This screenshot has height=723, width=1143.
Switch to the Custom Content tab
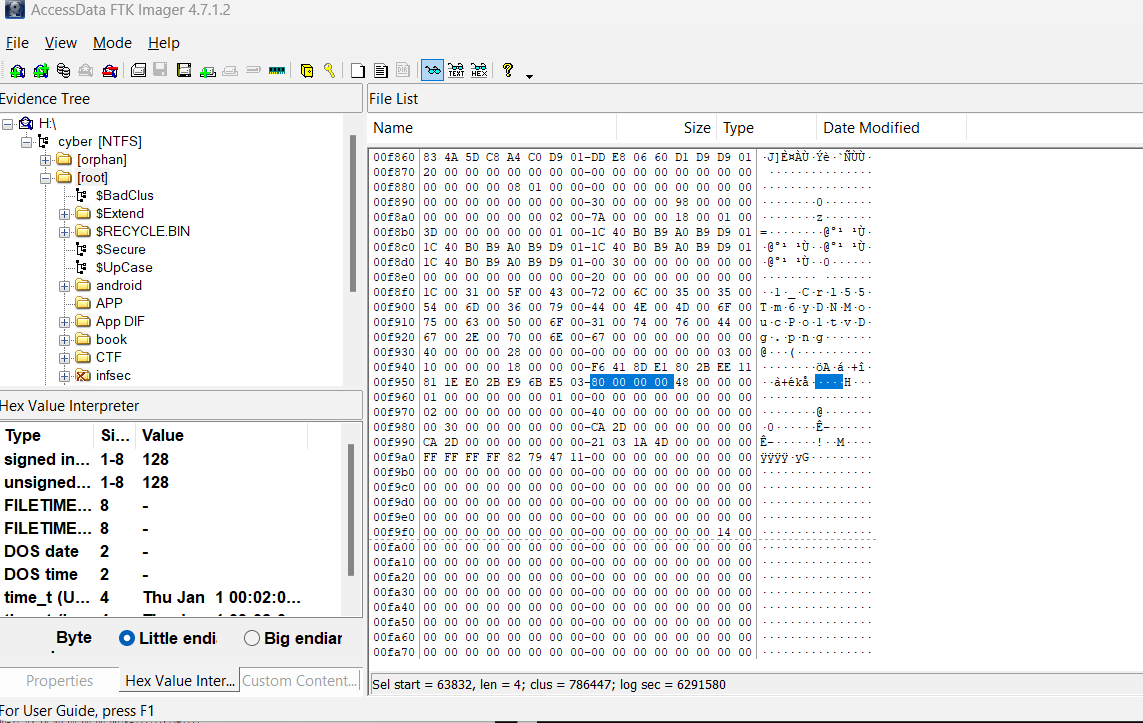point(300,681)
